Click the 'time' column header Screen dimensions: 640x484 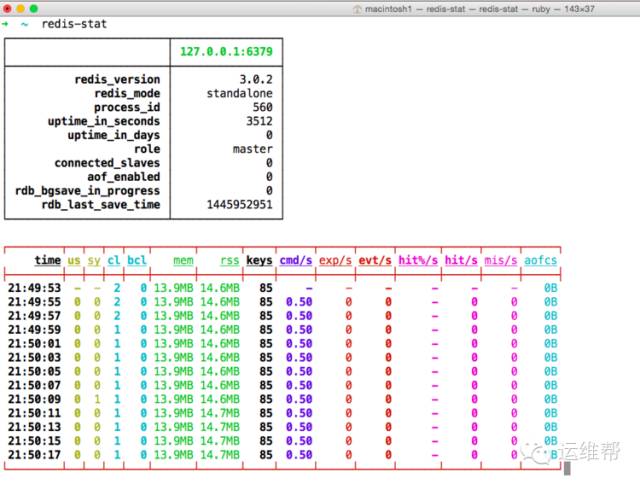pos(47,260)
